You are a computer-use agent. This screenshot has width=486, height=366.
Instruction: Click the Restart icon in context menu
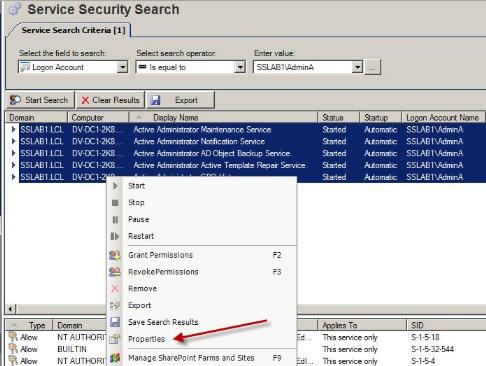point(115,236)
